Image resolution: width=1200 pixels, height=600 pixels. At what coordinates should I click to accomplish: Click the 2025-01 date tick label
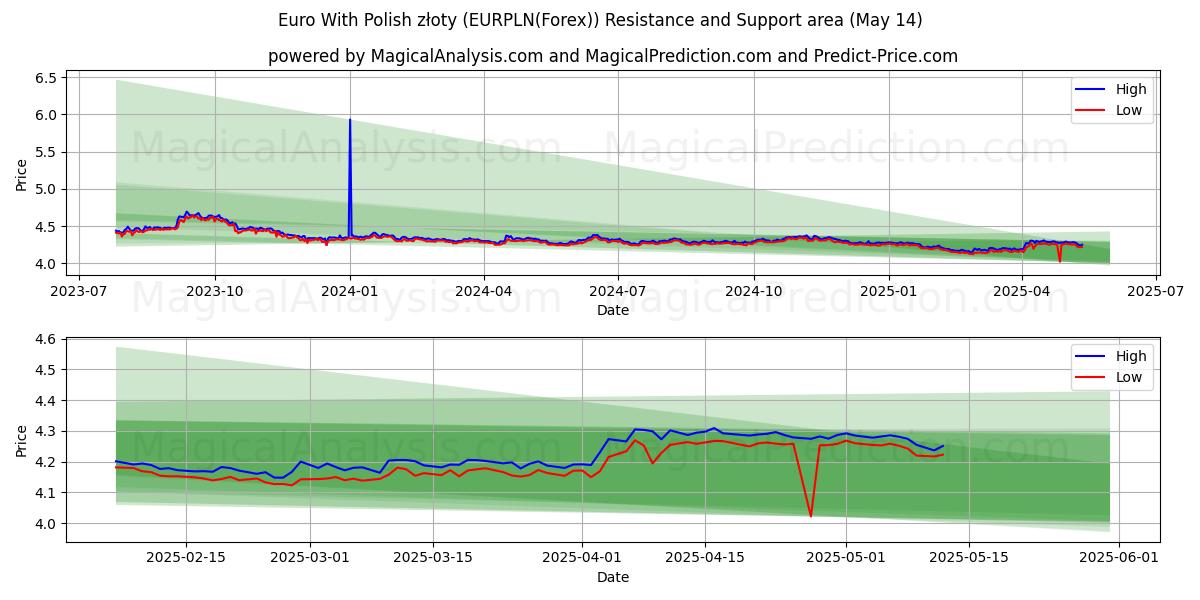click(888, 290)
